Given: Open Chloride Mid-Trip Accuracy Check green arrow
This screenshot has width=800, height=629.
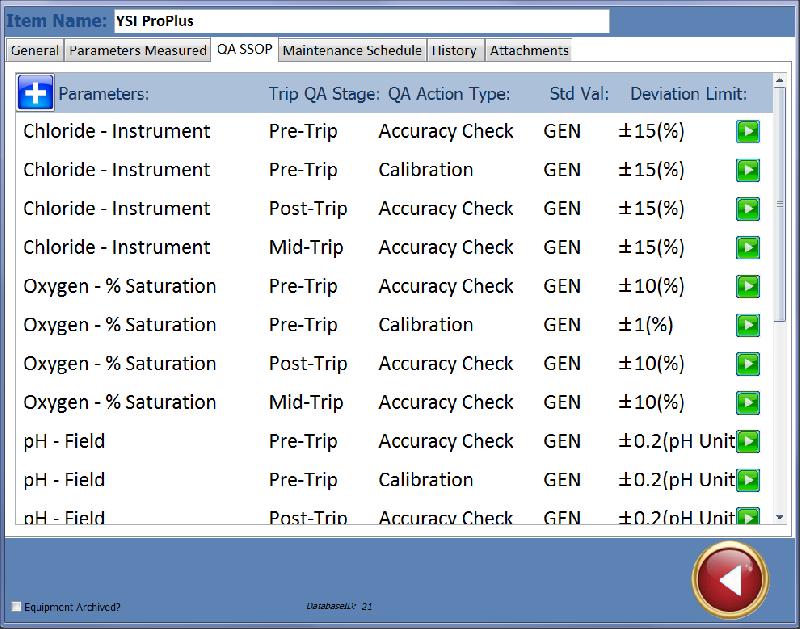Looking at the screenshot, I should click(x=748, y=248).
